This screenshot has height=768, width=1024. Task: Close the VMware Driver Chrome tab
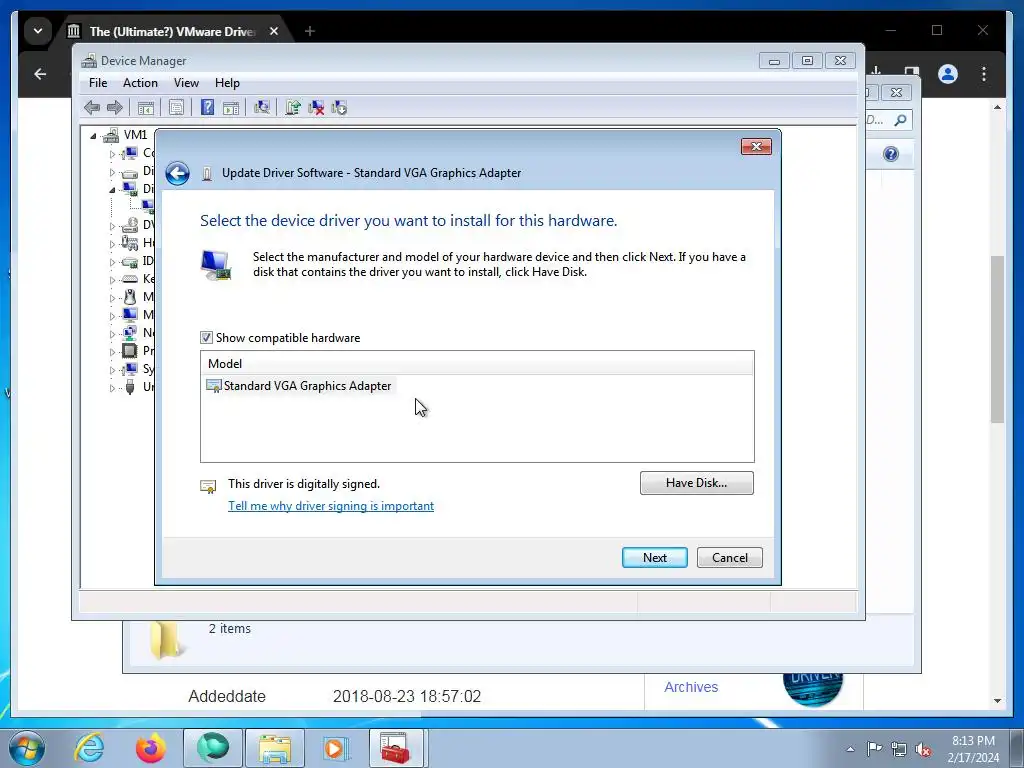tap(274, 31)
